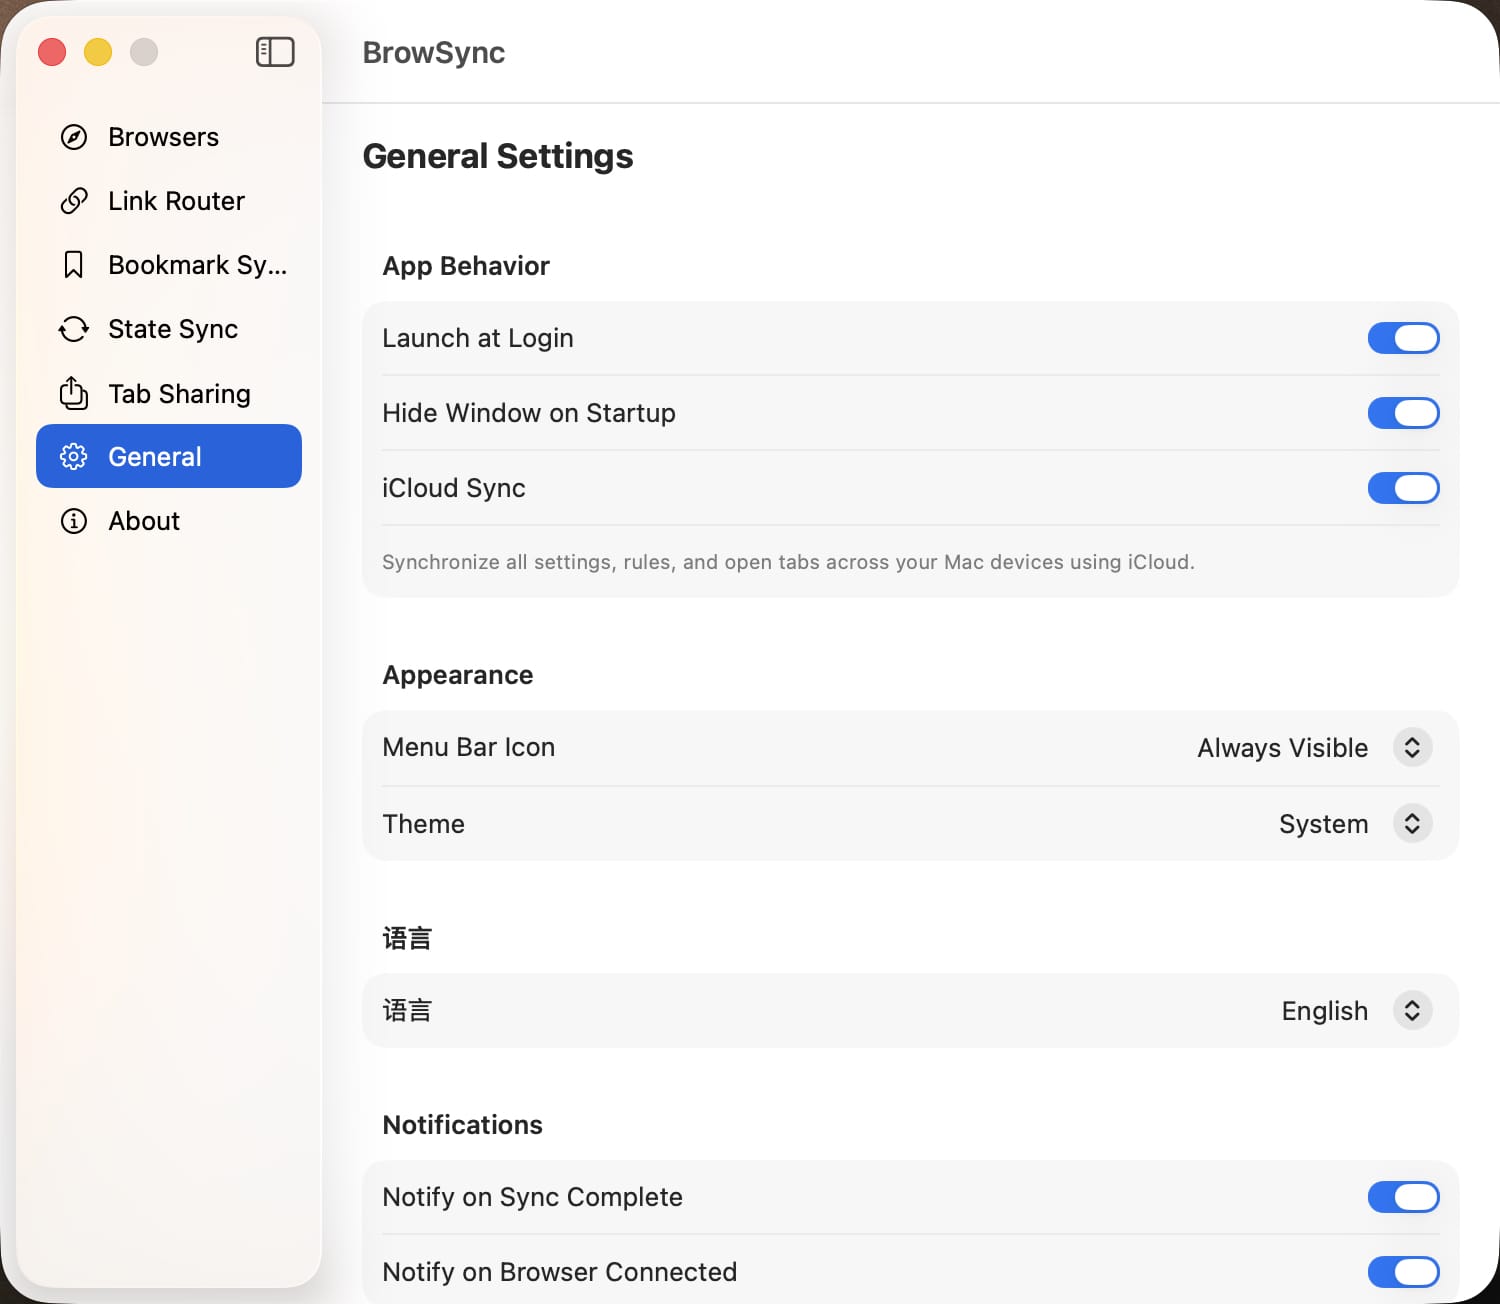
Task: Go to Bookmark Sy... sidebar item
Action: click(169, 265)
